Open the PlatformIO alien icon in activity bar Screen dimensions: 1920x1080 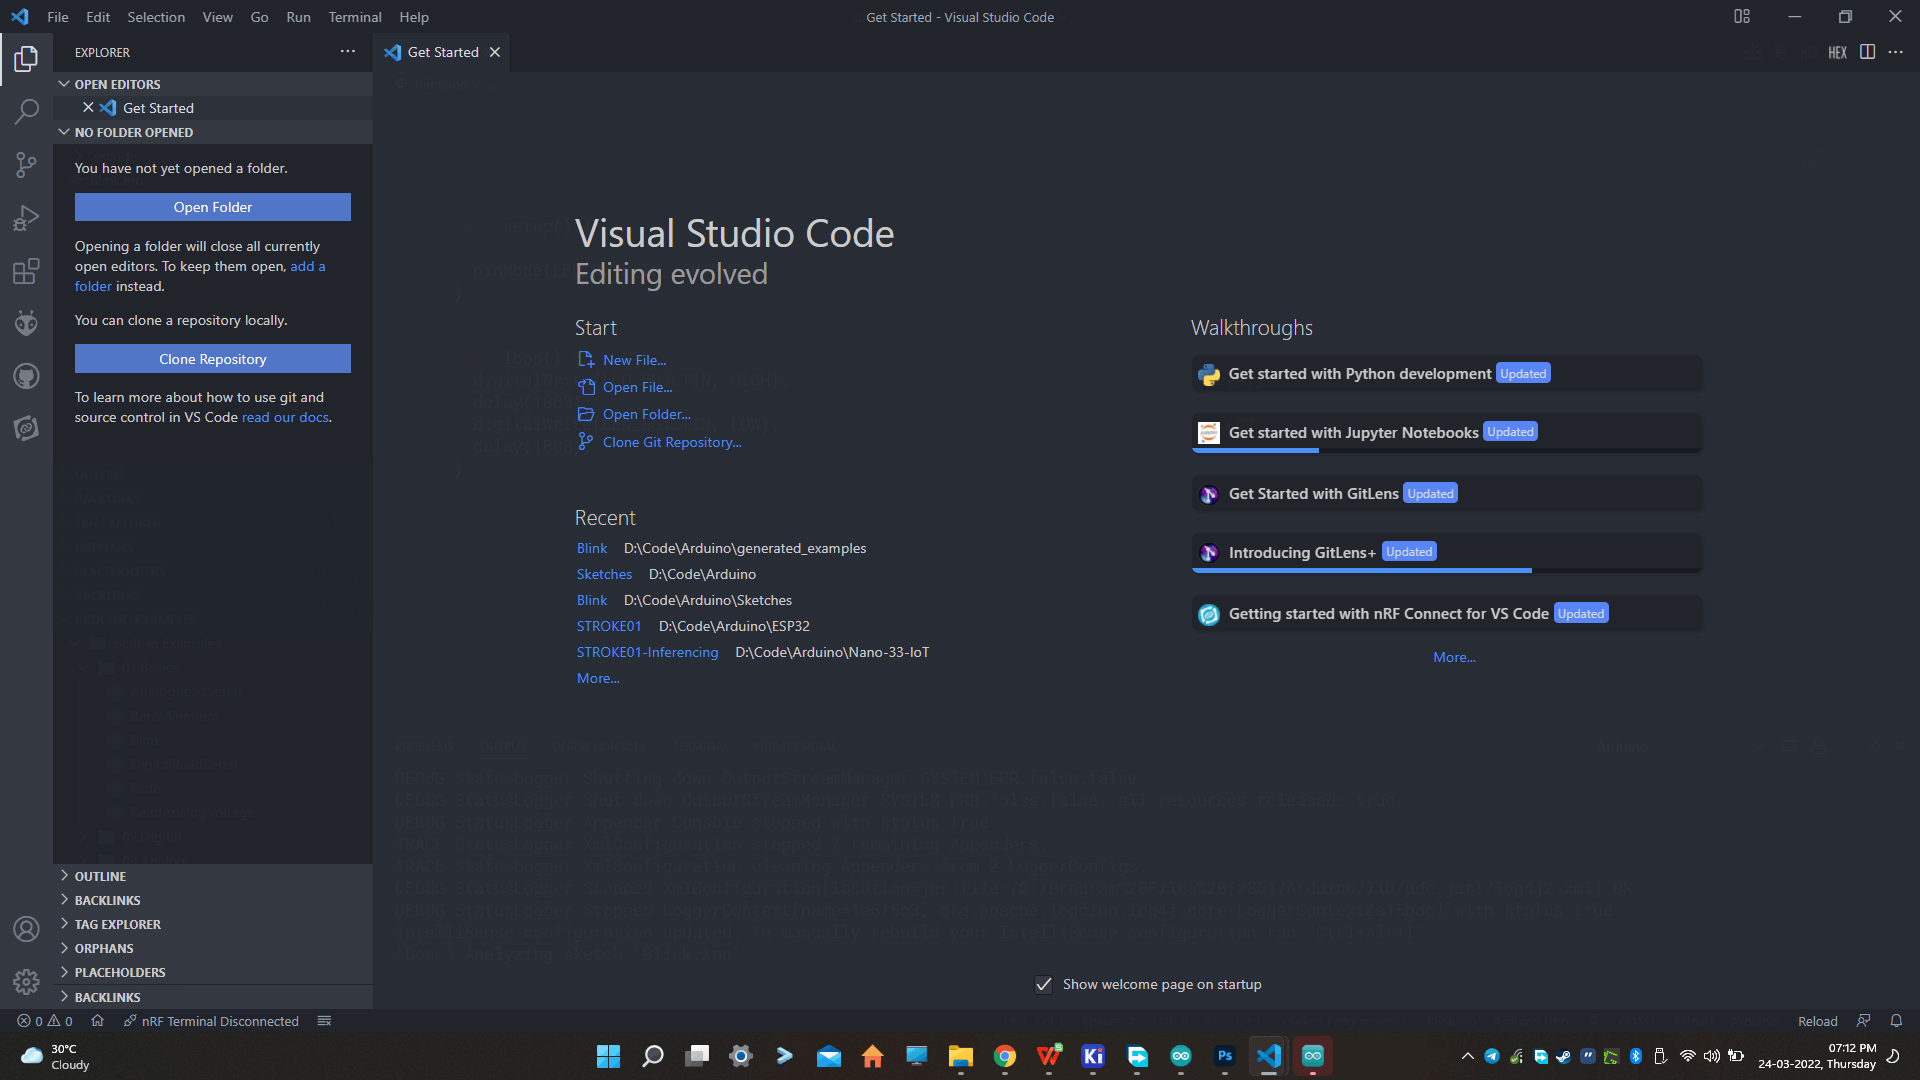[x=26, y=323]
